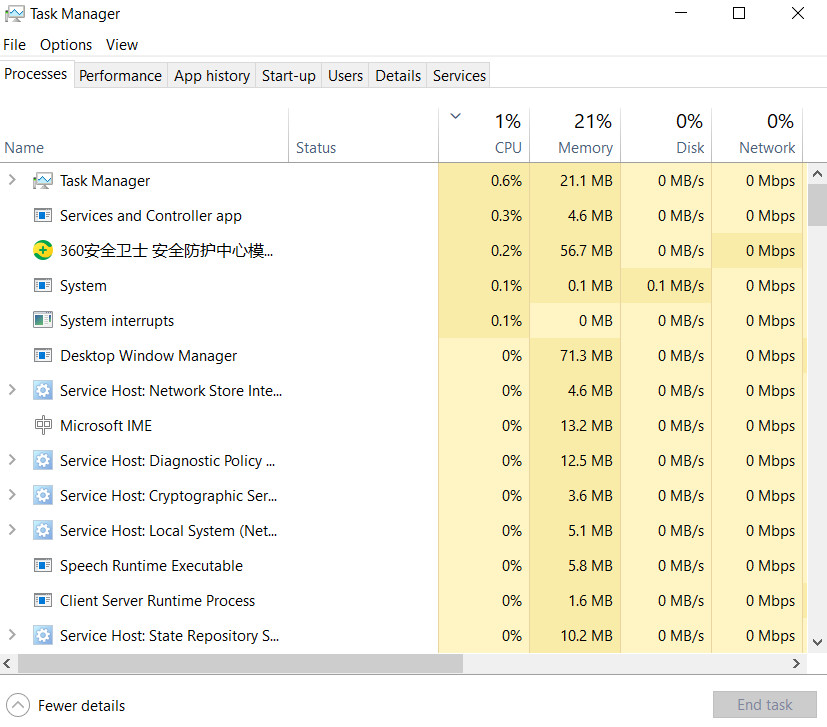Select the System interrupts process name
The height and width of the screenshot is (727, 827).
click(117, 321)
